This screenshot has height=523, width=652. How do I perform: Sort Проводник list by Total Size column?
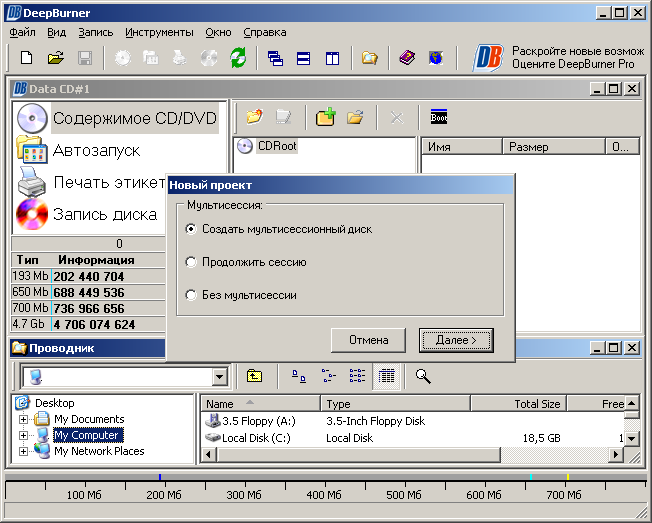coord(519,404)
